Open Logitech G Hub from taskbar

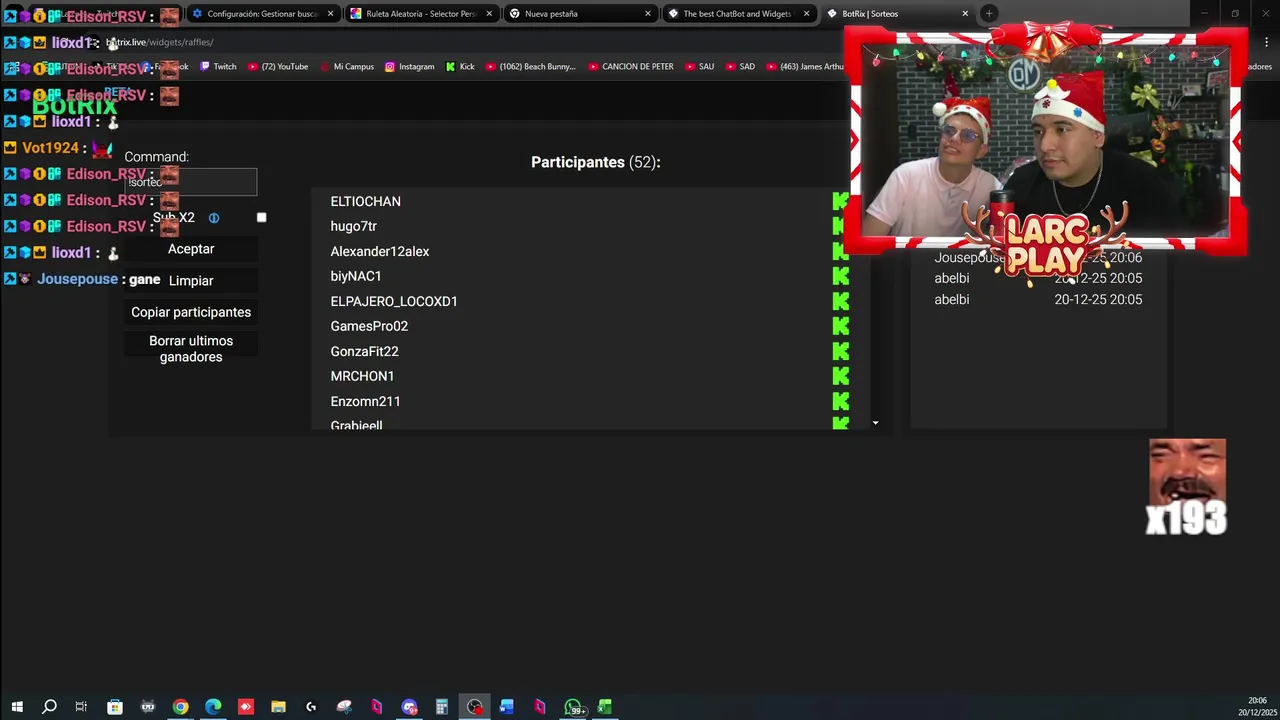pyautogui.click(x=311, y=707)
